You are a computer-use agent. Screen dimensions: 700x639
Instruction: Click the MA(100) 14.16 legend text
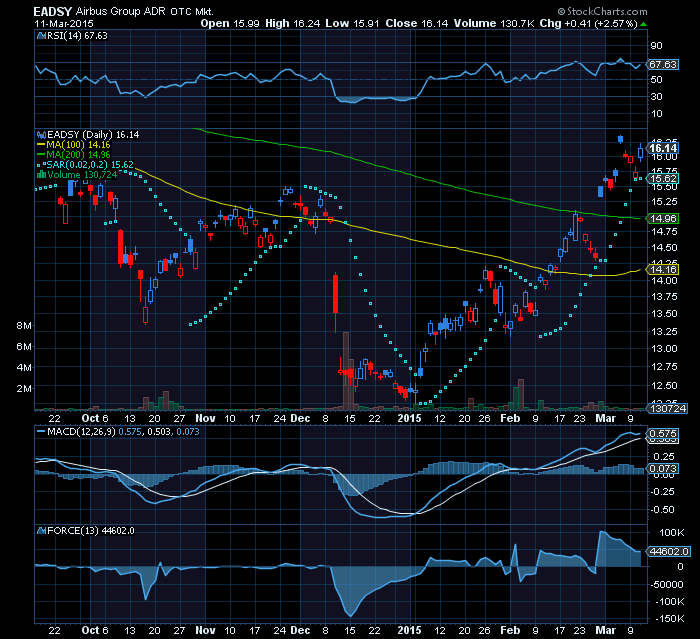pyautogui.click(x=78, y=145)
